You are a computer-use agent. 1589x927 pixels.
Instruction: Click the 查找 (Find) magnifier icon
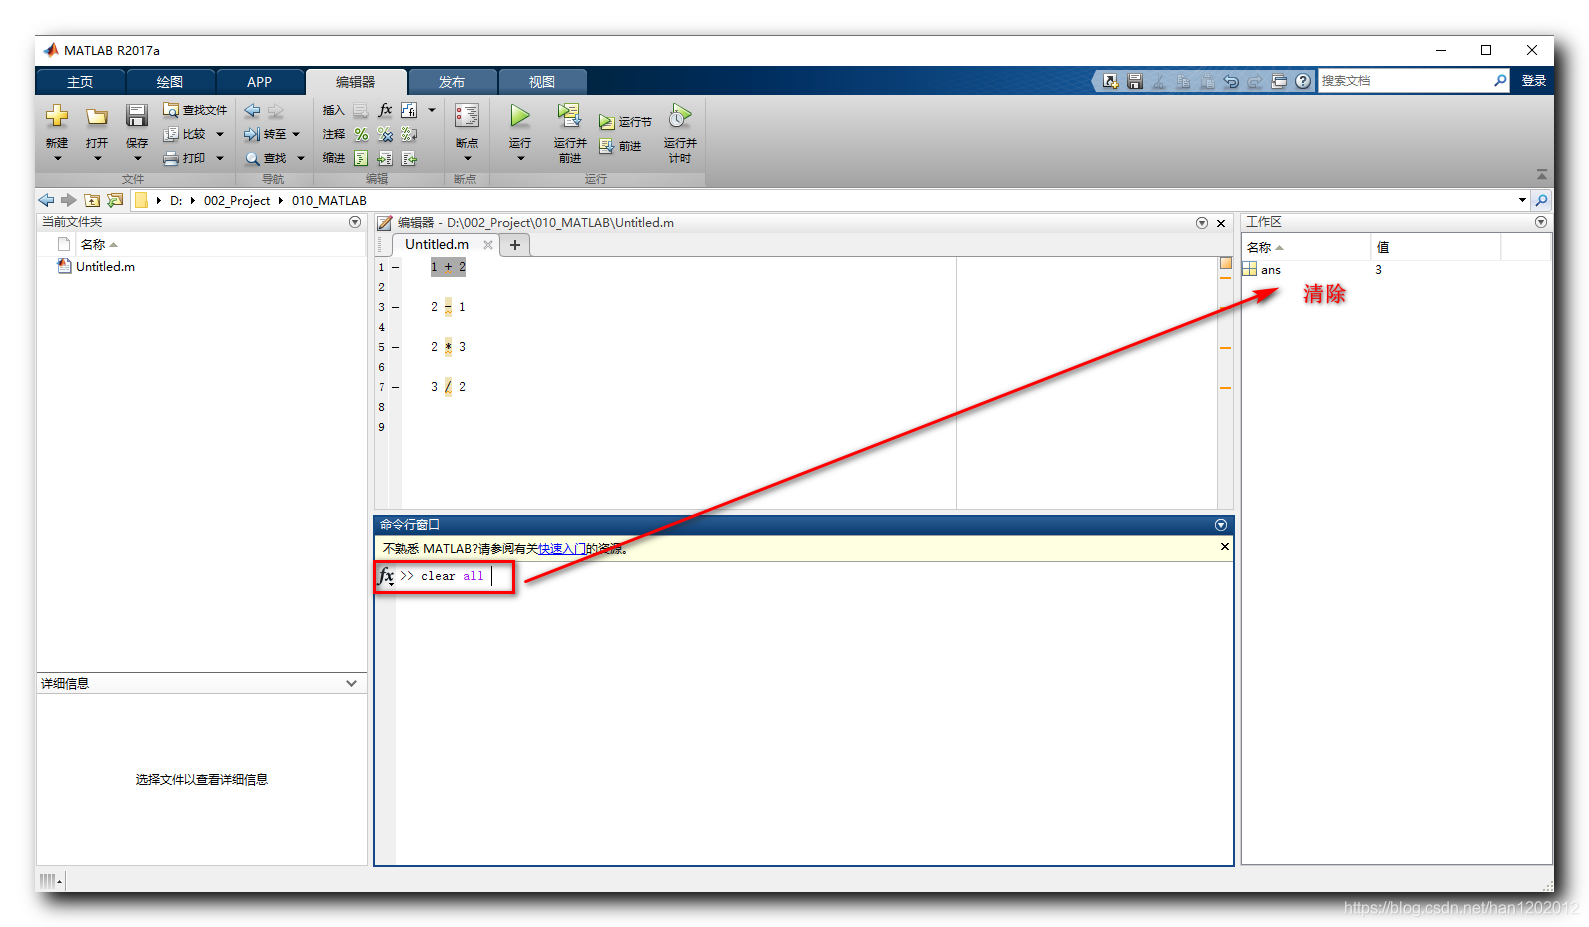(x=253, y=158)
